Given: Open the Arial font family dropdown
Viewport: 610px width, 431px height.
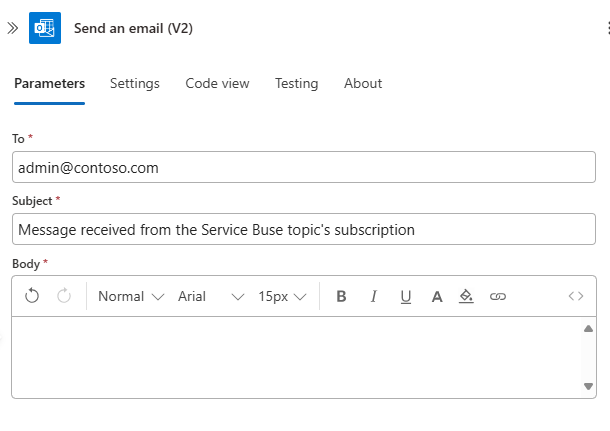Looking at the screenshot, I should click(210, 296).
